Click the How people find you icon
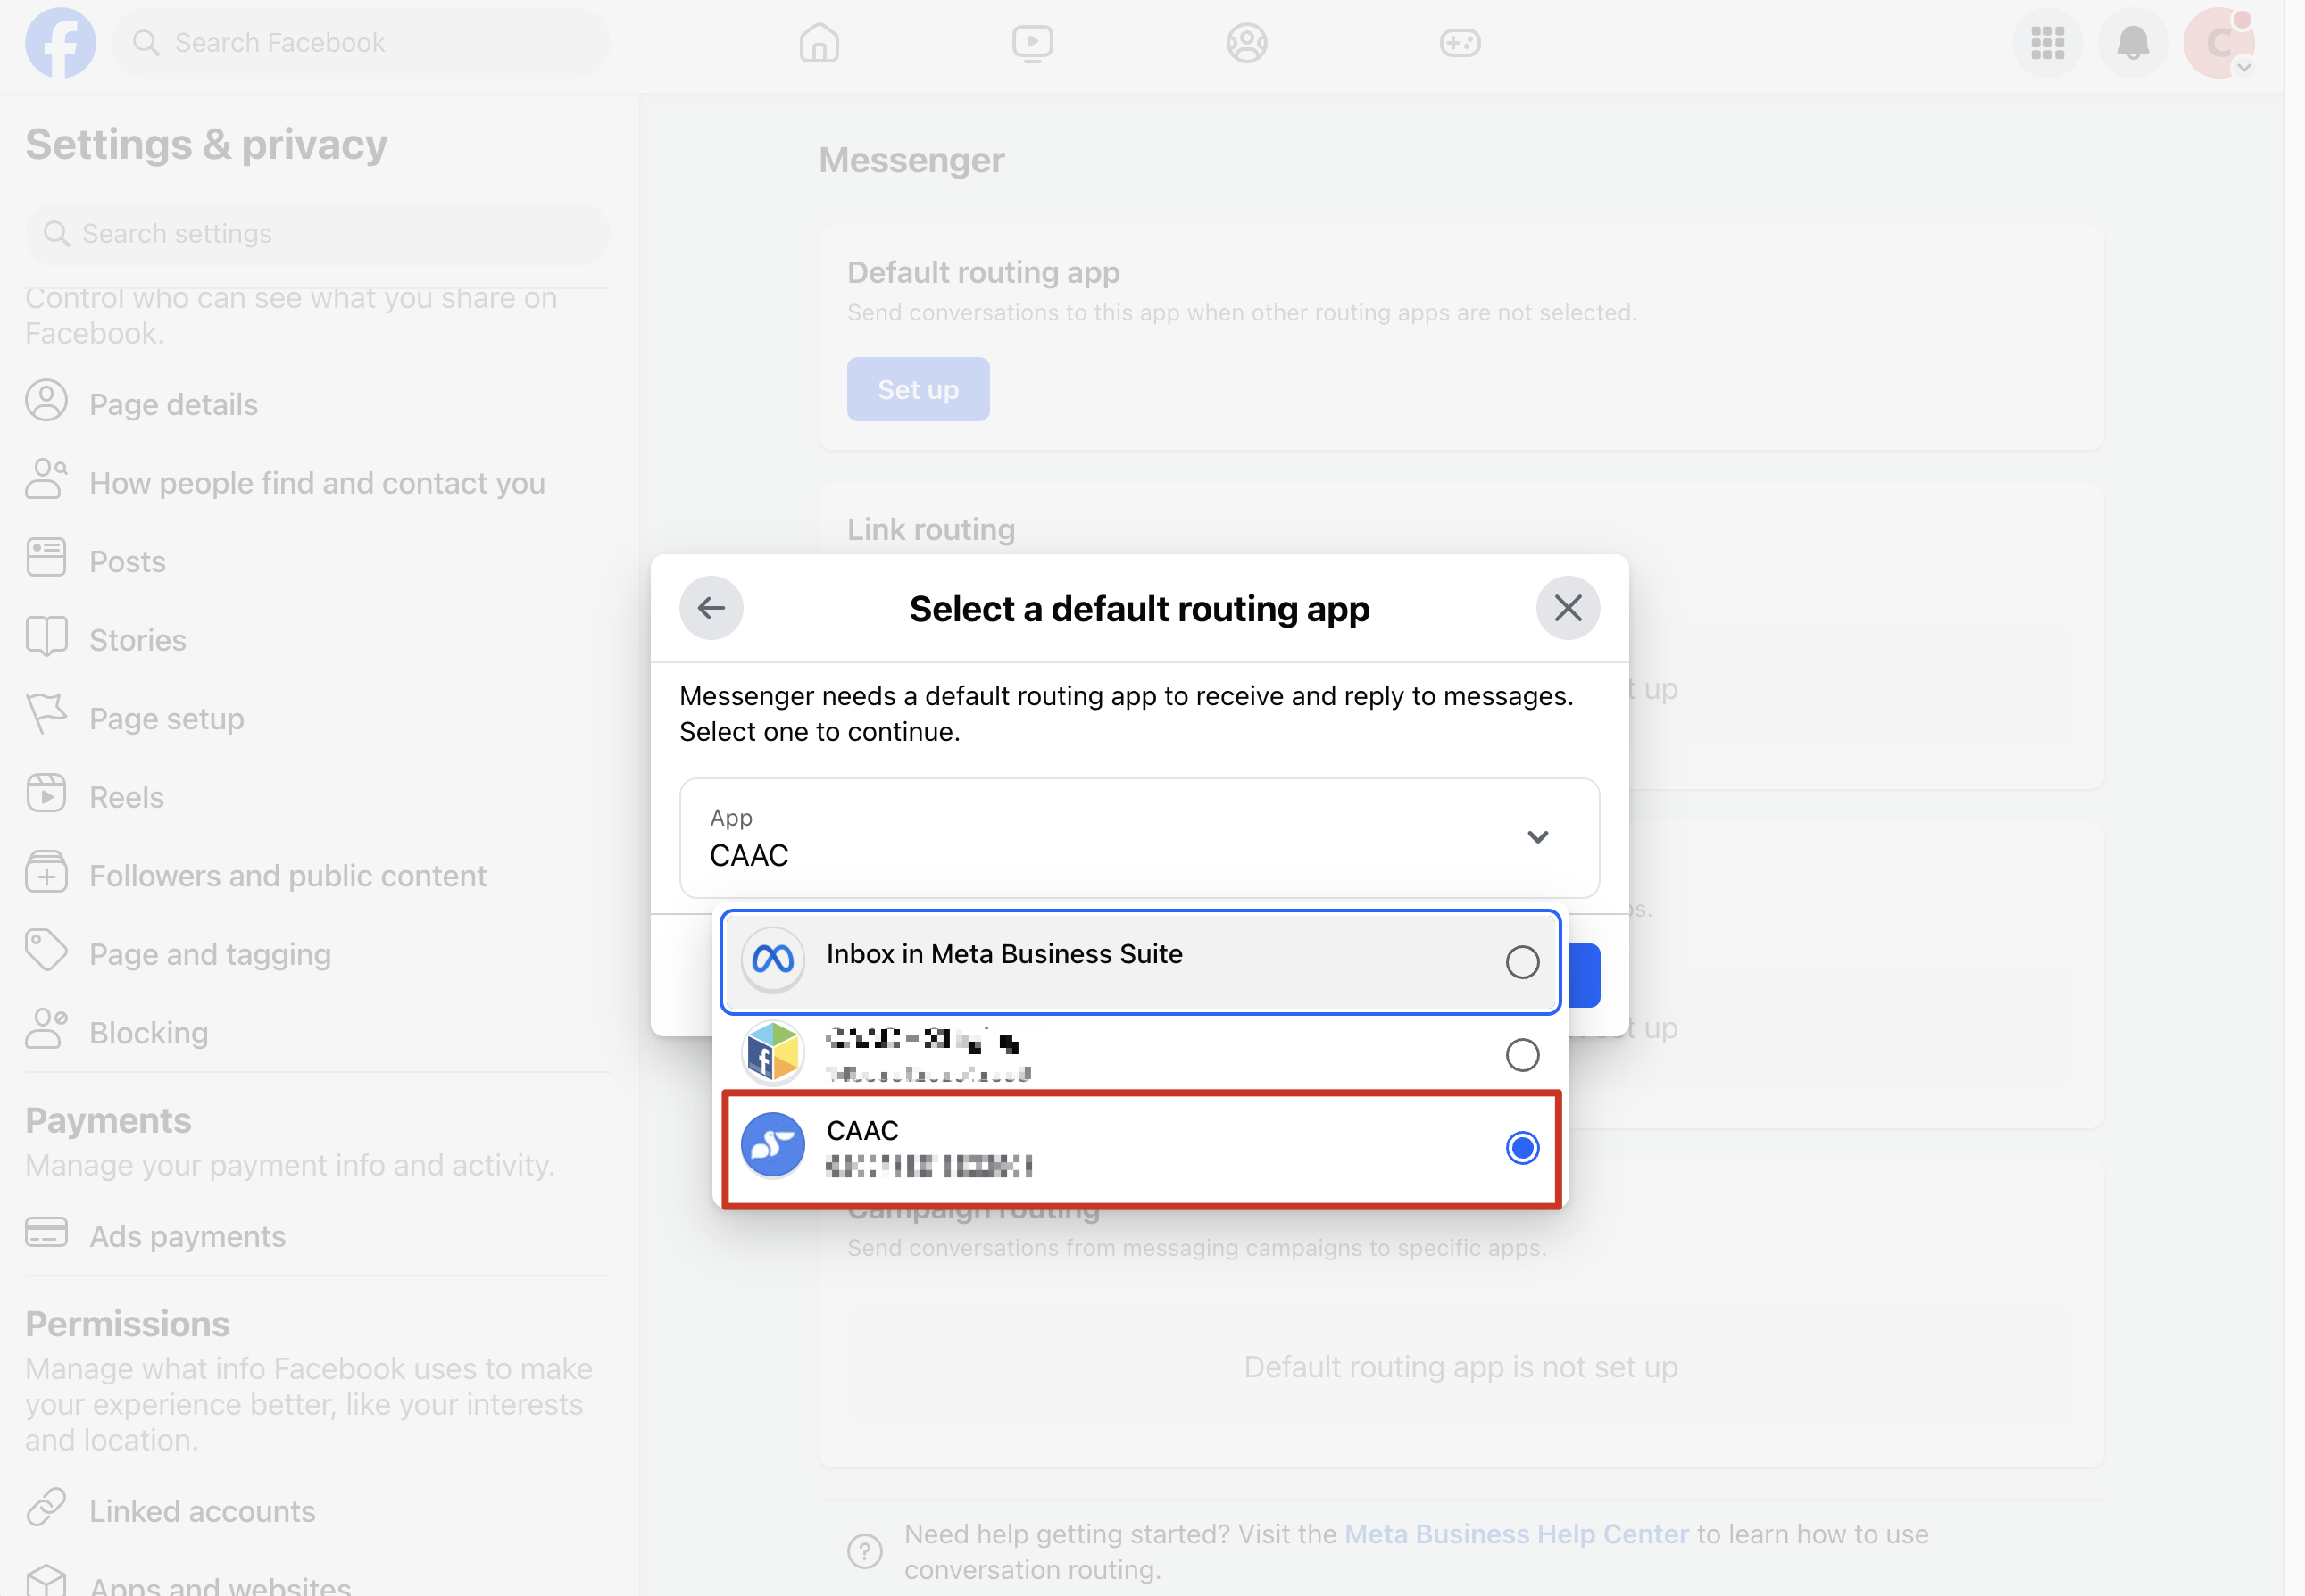Screen dimensions: 2305x1596 click(x=46, y=481)
